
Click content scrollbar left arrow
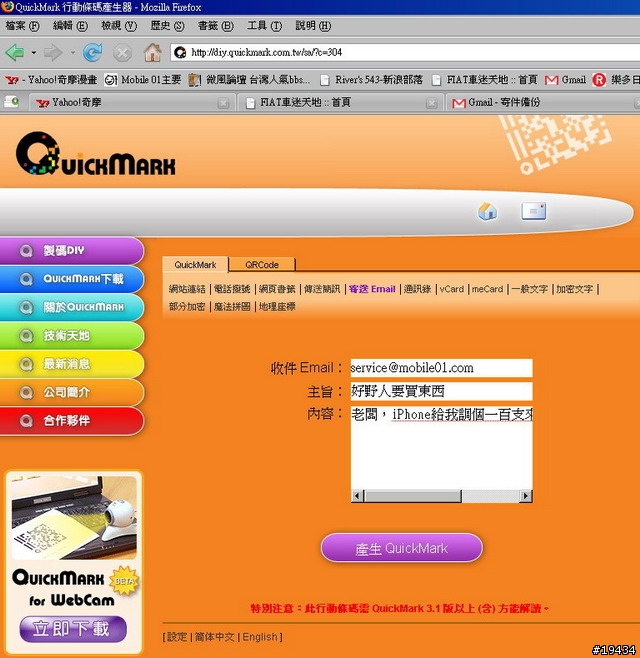tap(357, 496)
